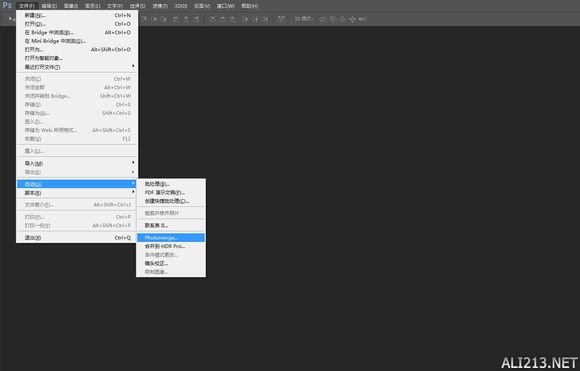
Task: Select 合并到 HDR Pro... entry
Action: pyautogui.click(x=171, y=246)
